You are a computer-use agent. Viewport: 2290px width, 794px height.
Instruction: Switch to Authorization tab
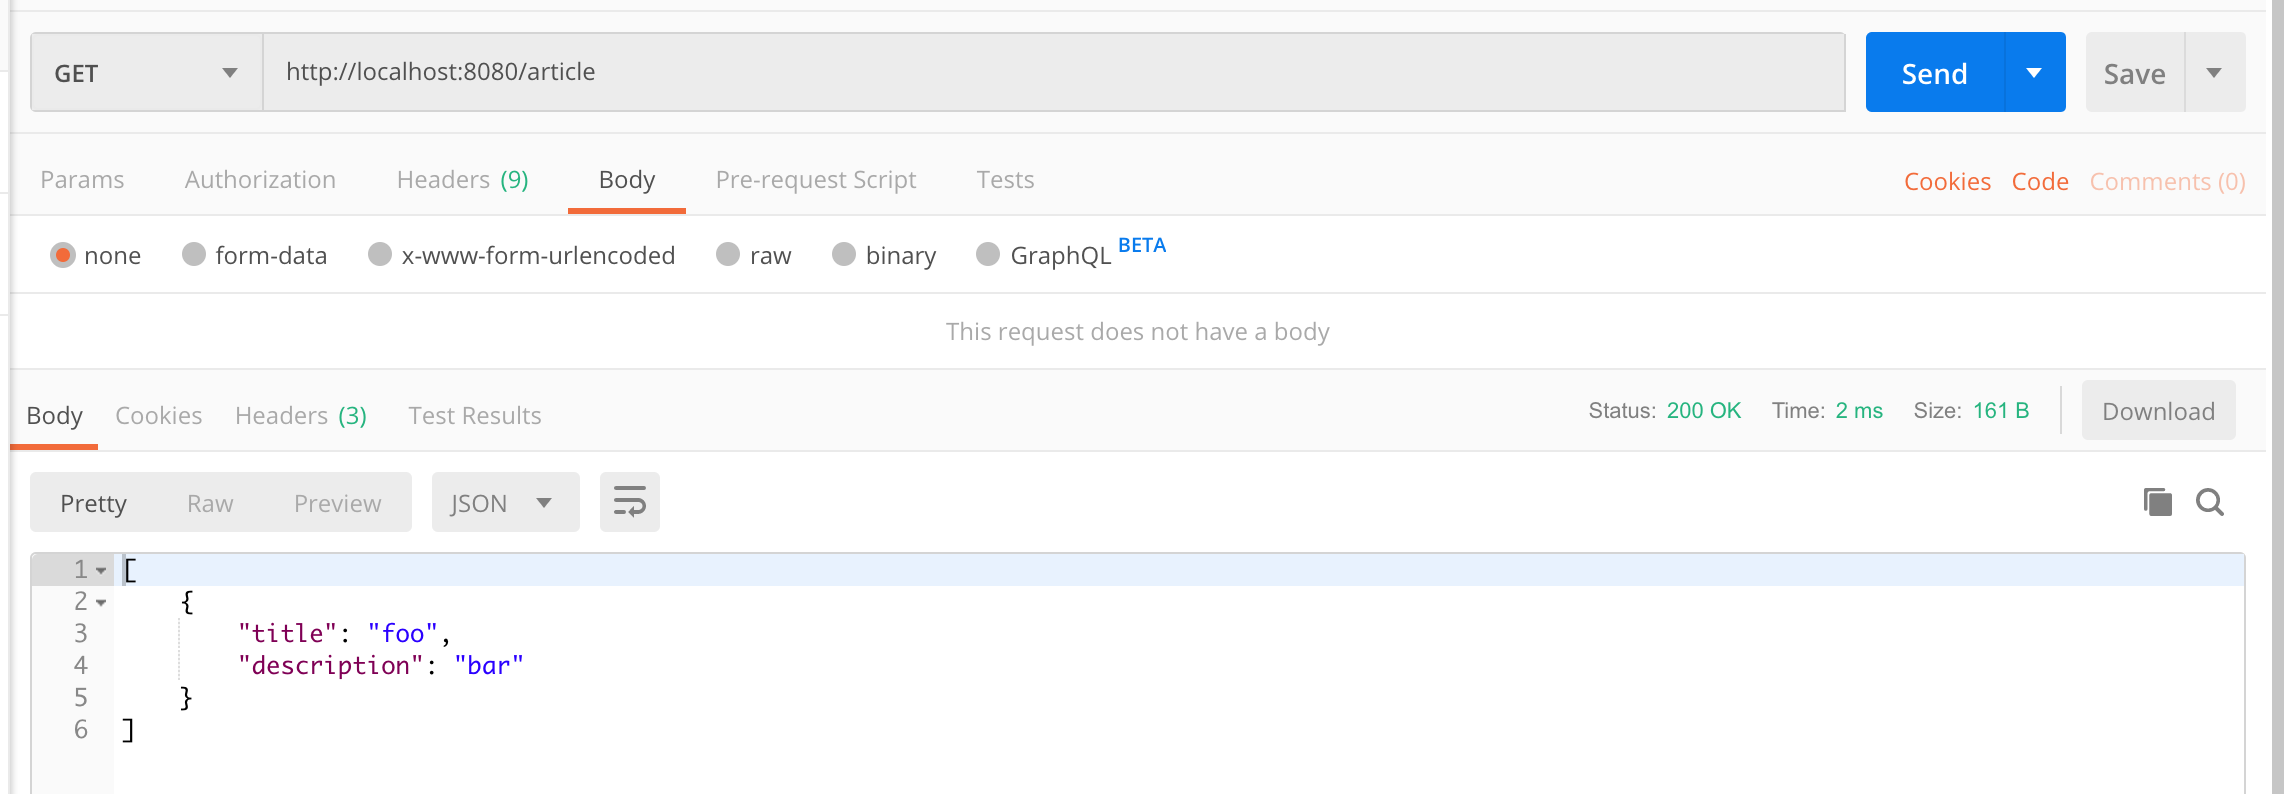pyautogui.click(x=260, y=180)
